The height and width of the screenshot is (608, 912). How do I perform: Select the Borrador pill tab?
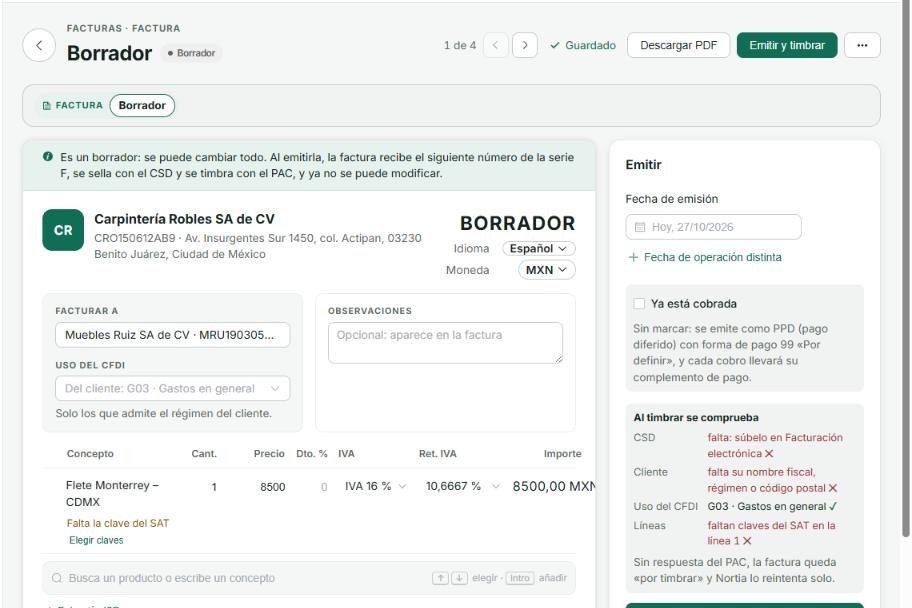point(142,105)
